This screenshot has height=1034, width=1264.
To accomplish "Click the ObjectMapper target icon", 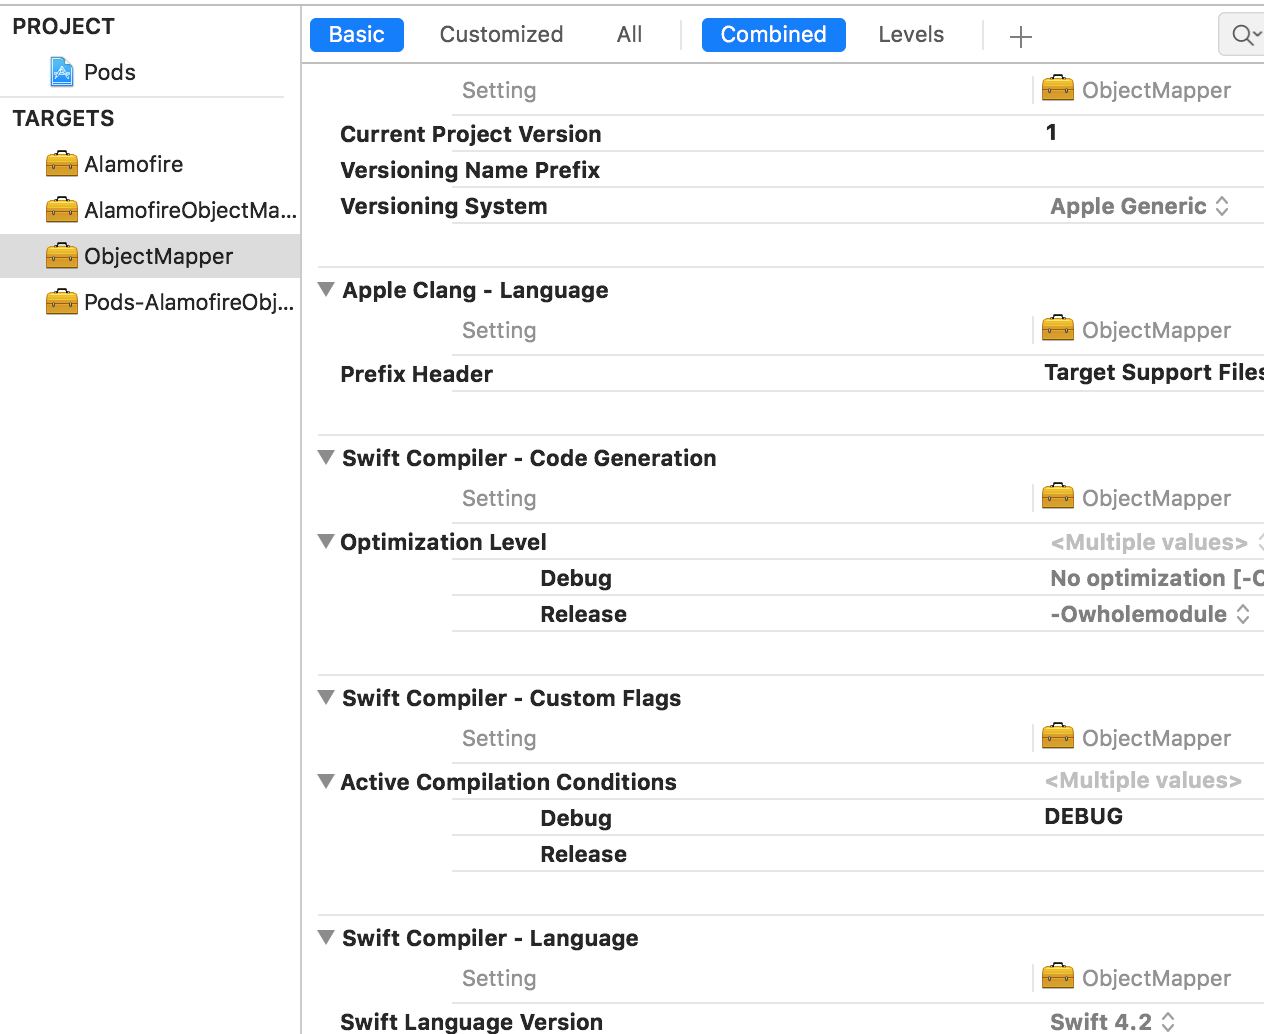I will (x=62, y=256).
